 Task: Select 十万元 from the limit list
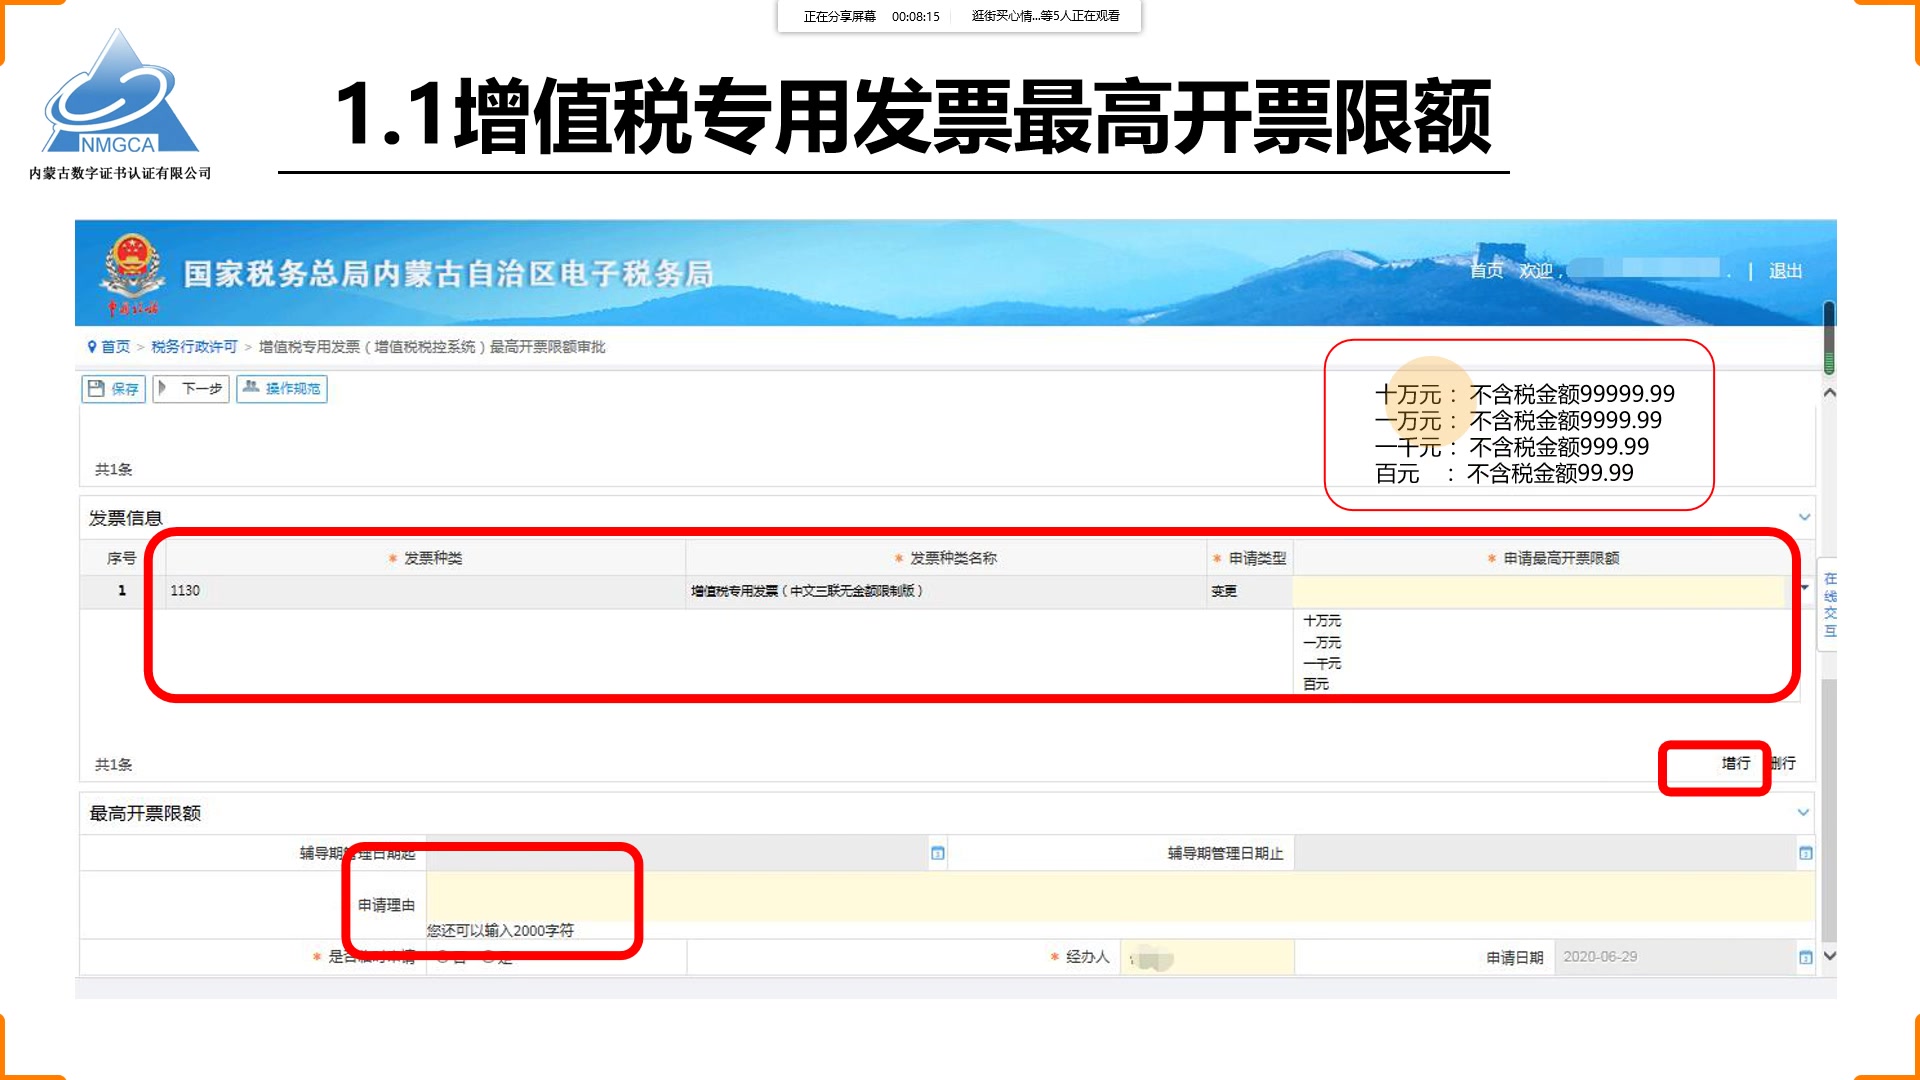coord(1322,621)
